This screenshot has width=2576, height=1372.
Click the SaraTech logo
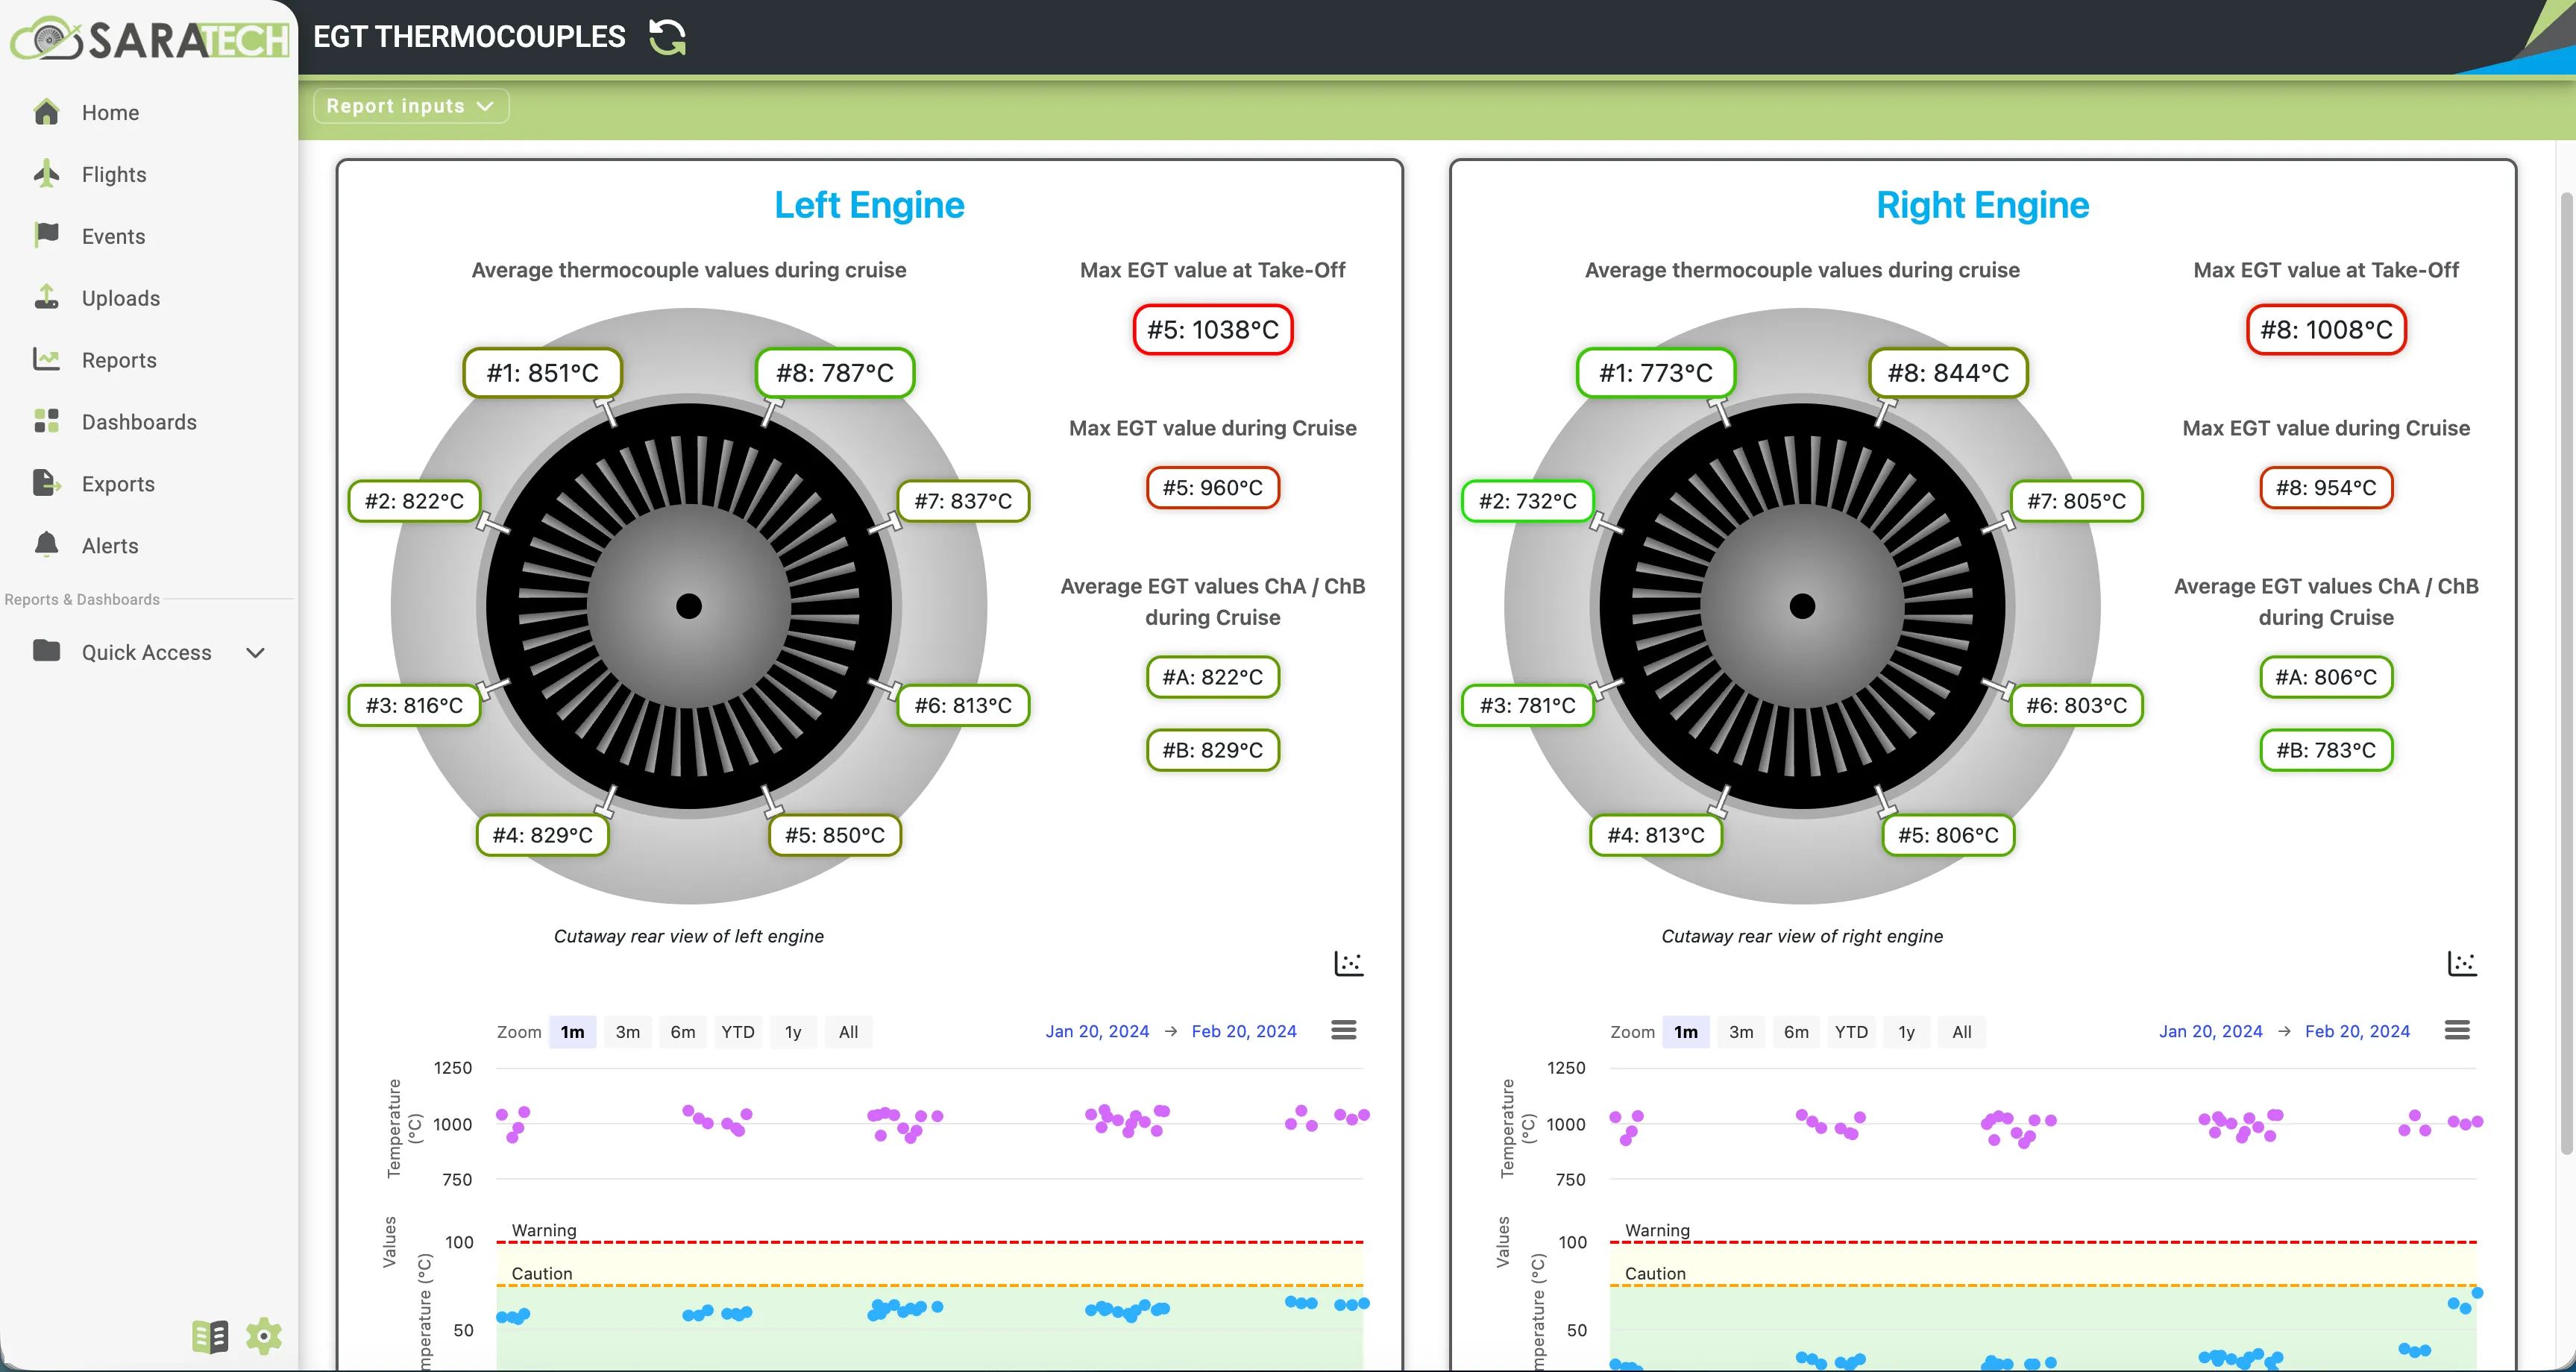[x=149, y=38]
